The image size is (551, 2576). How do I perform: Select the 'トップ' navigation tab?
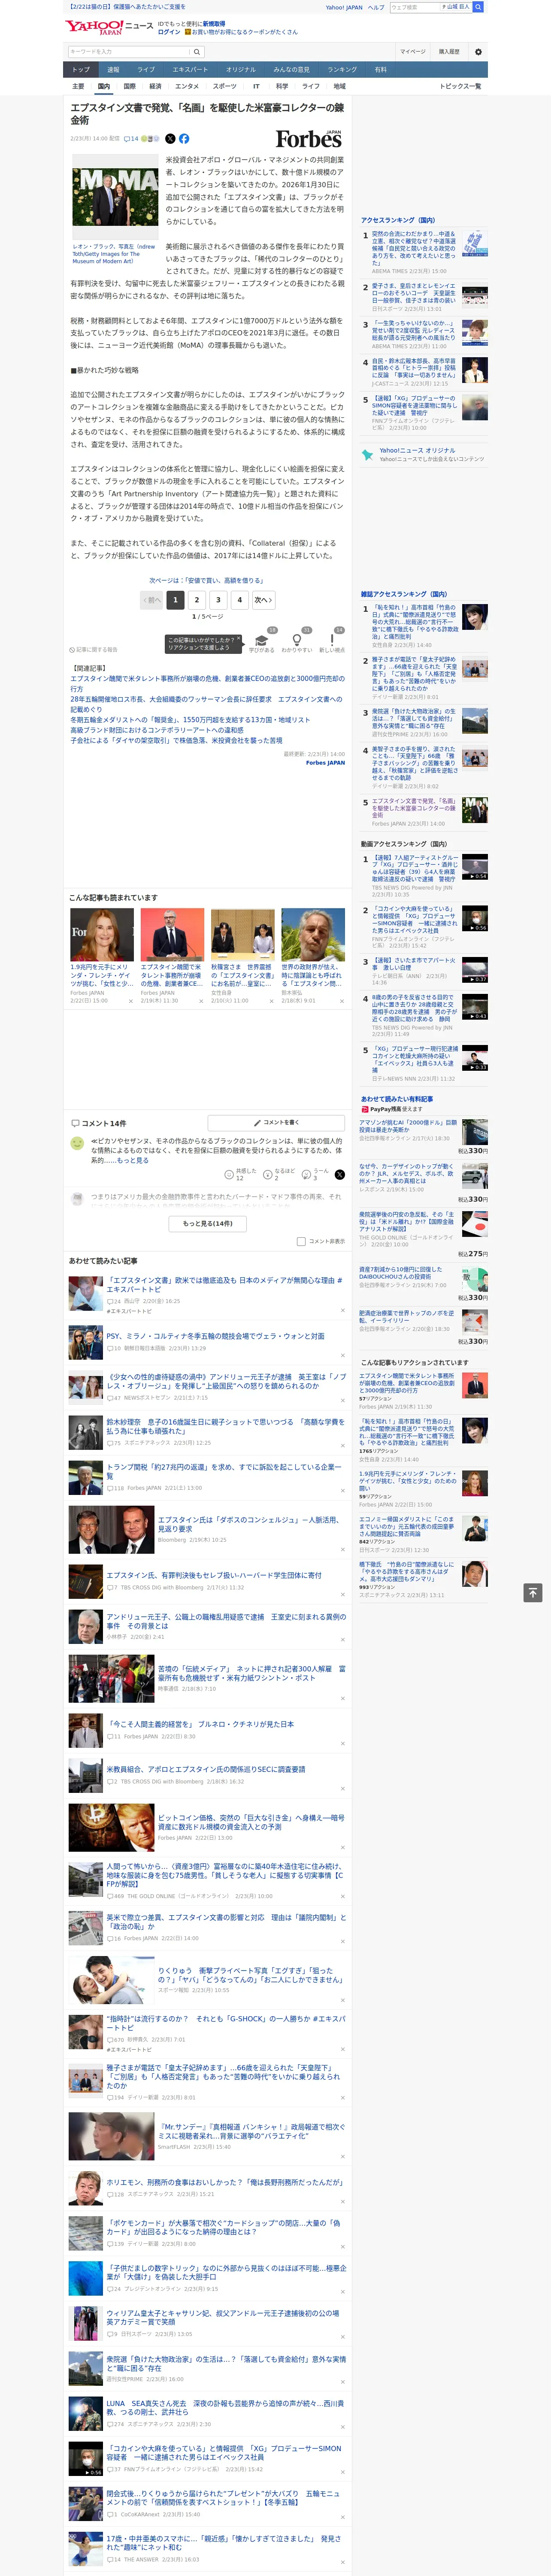point(81,70)
